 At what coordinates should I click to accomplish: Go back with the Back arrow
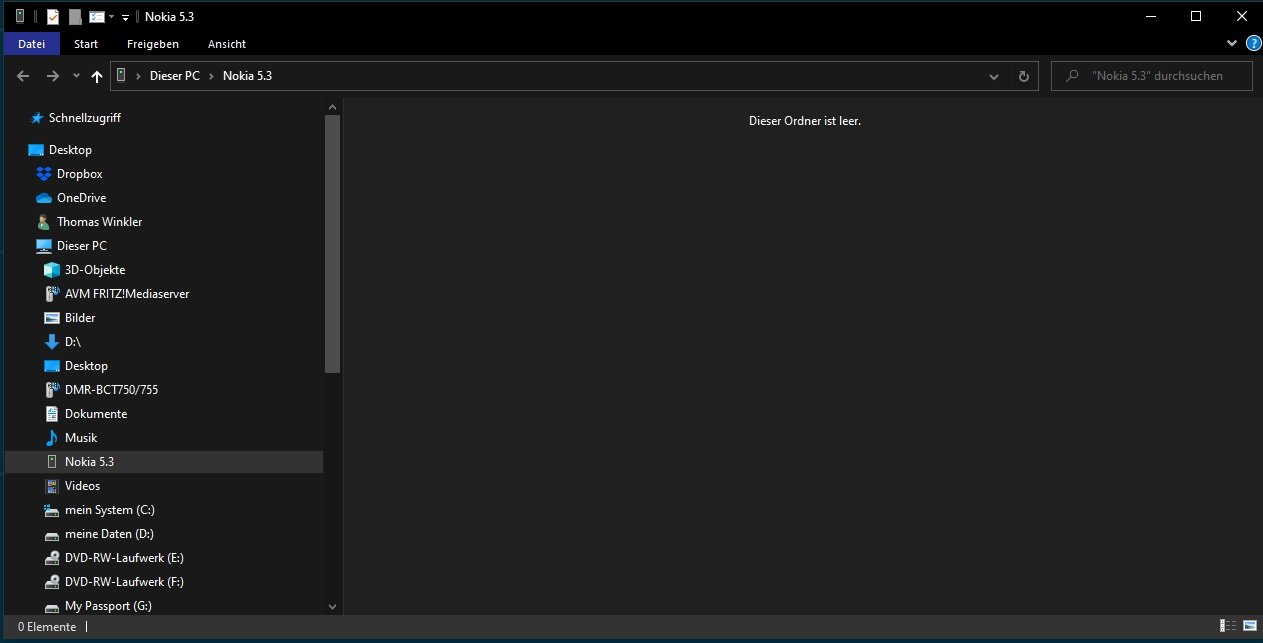24,76
